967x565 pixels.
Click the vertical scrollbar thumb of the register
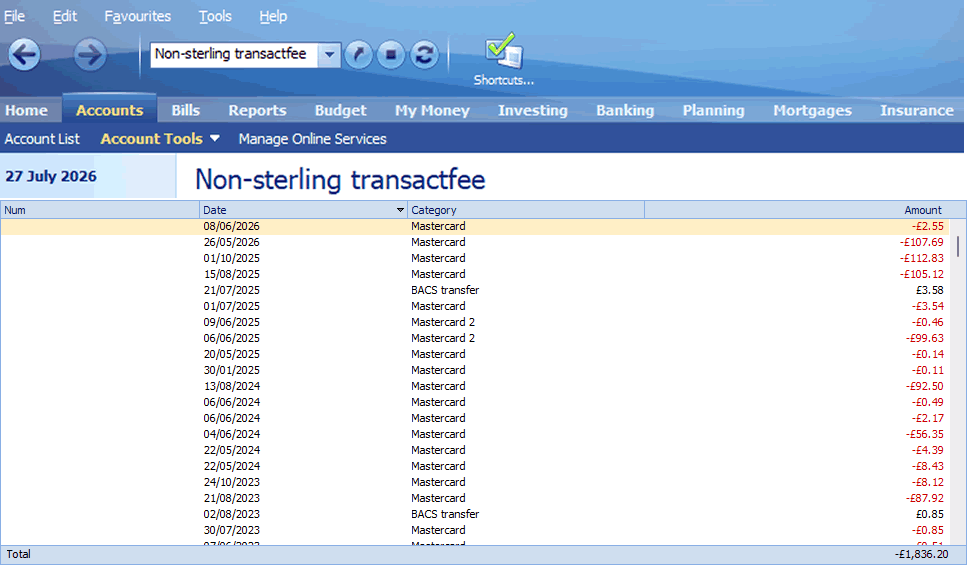958,246
